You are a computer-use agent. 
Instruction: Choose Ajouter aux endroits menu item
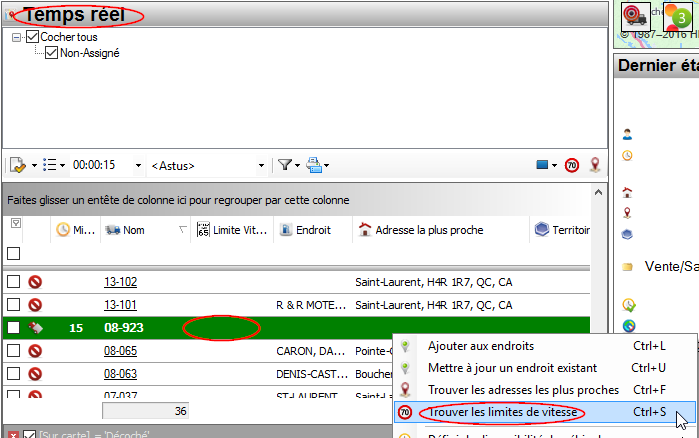(x=476, y=346)
